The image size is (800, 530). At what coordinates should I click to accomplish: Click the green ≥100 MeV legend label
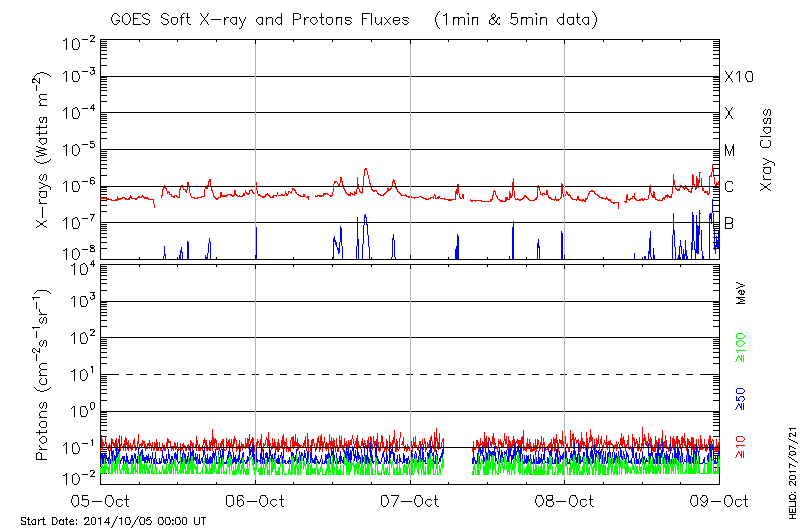pos(741,346)
